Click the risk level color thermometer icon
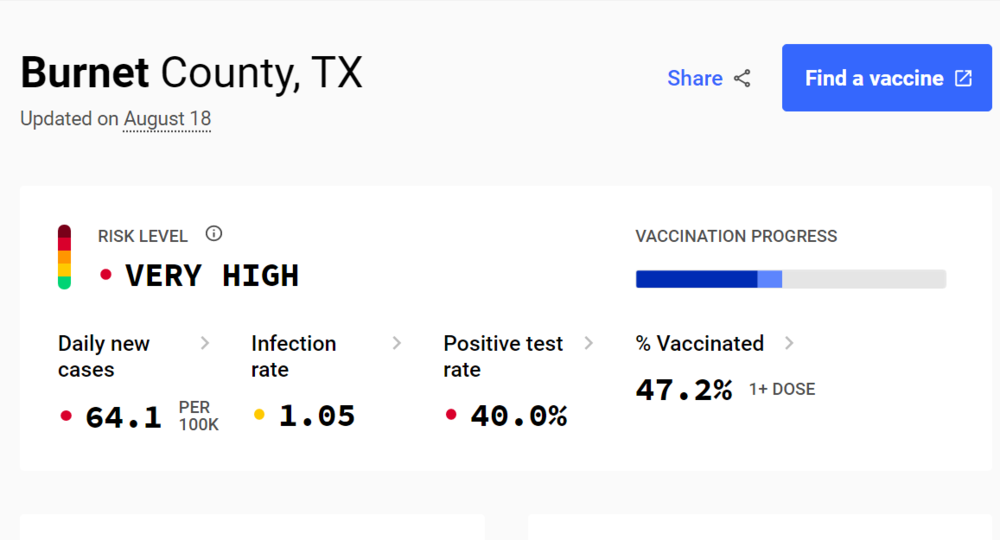The image size is (1000, 540). click(x=64, y=257)
